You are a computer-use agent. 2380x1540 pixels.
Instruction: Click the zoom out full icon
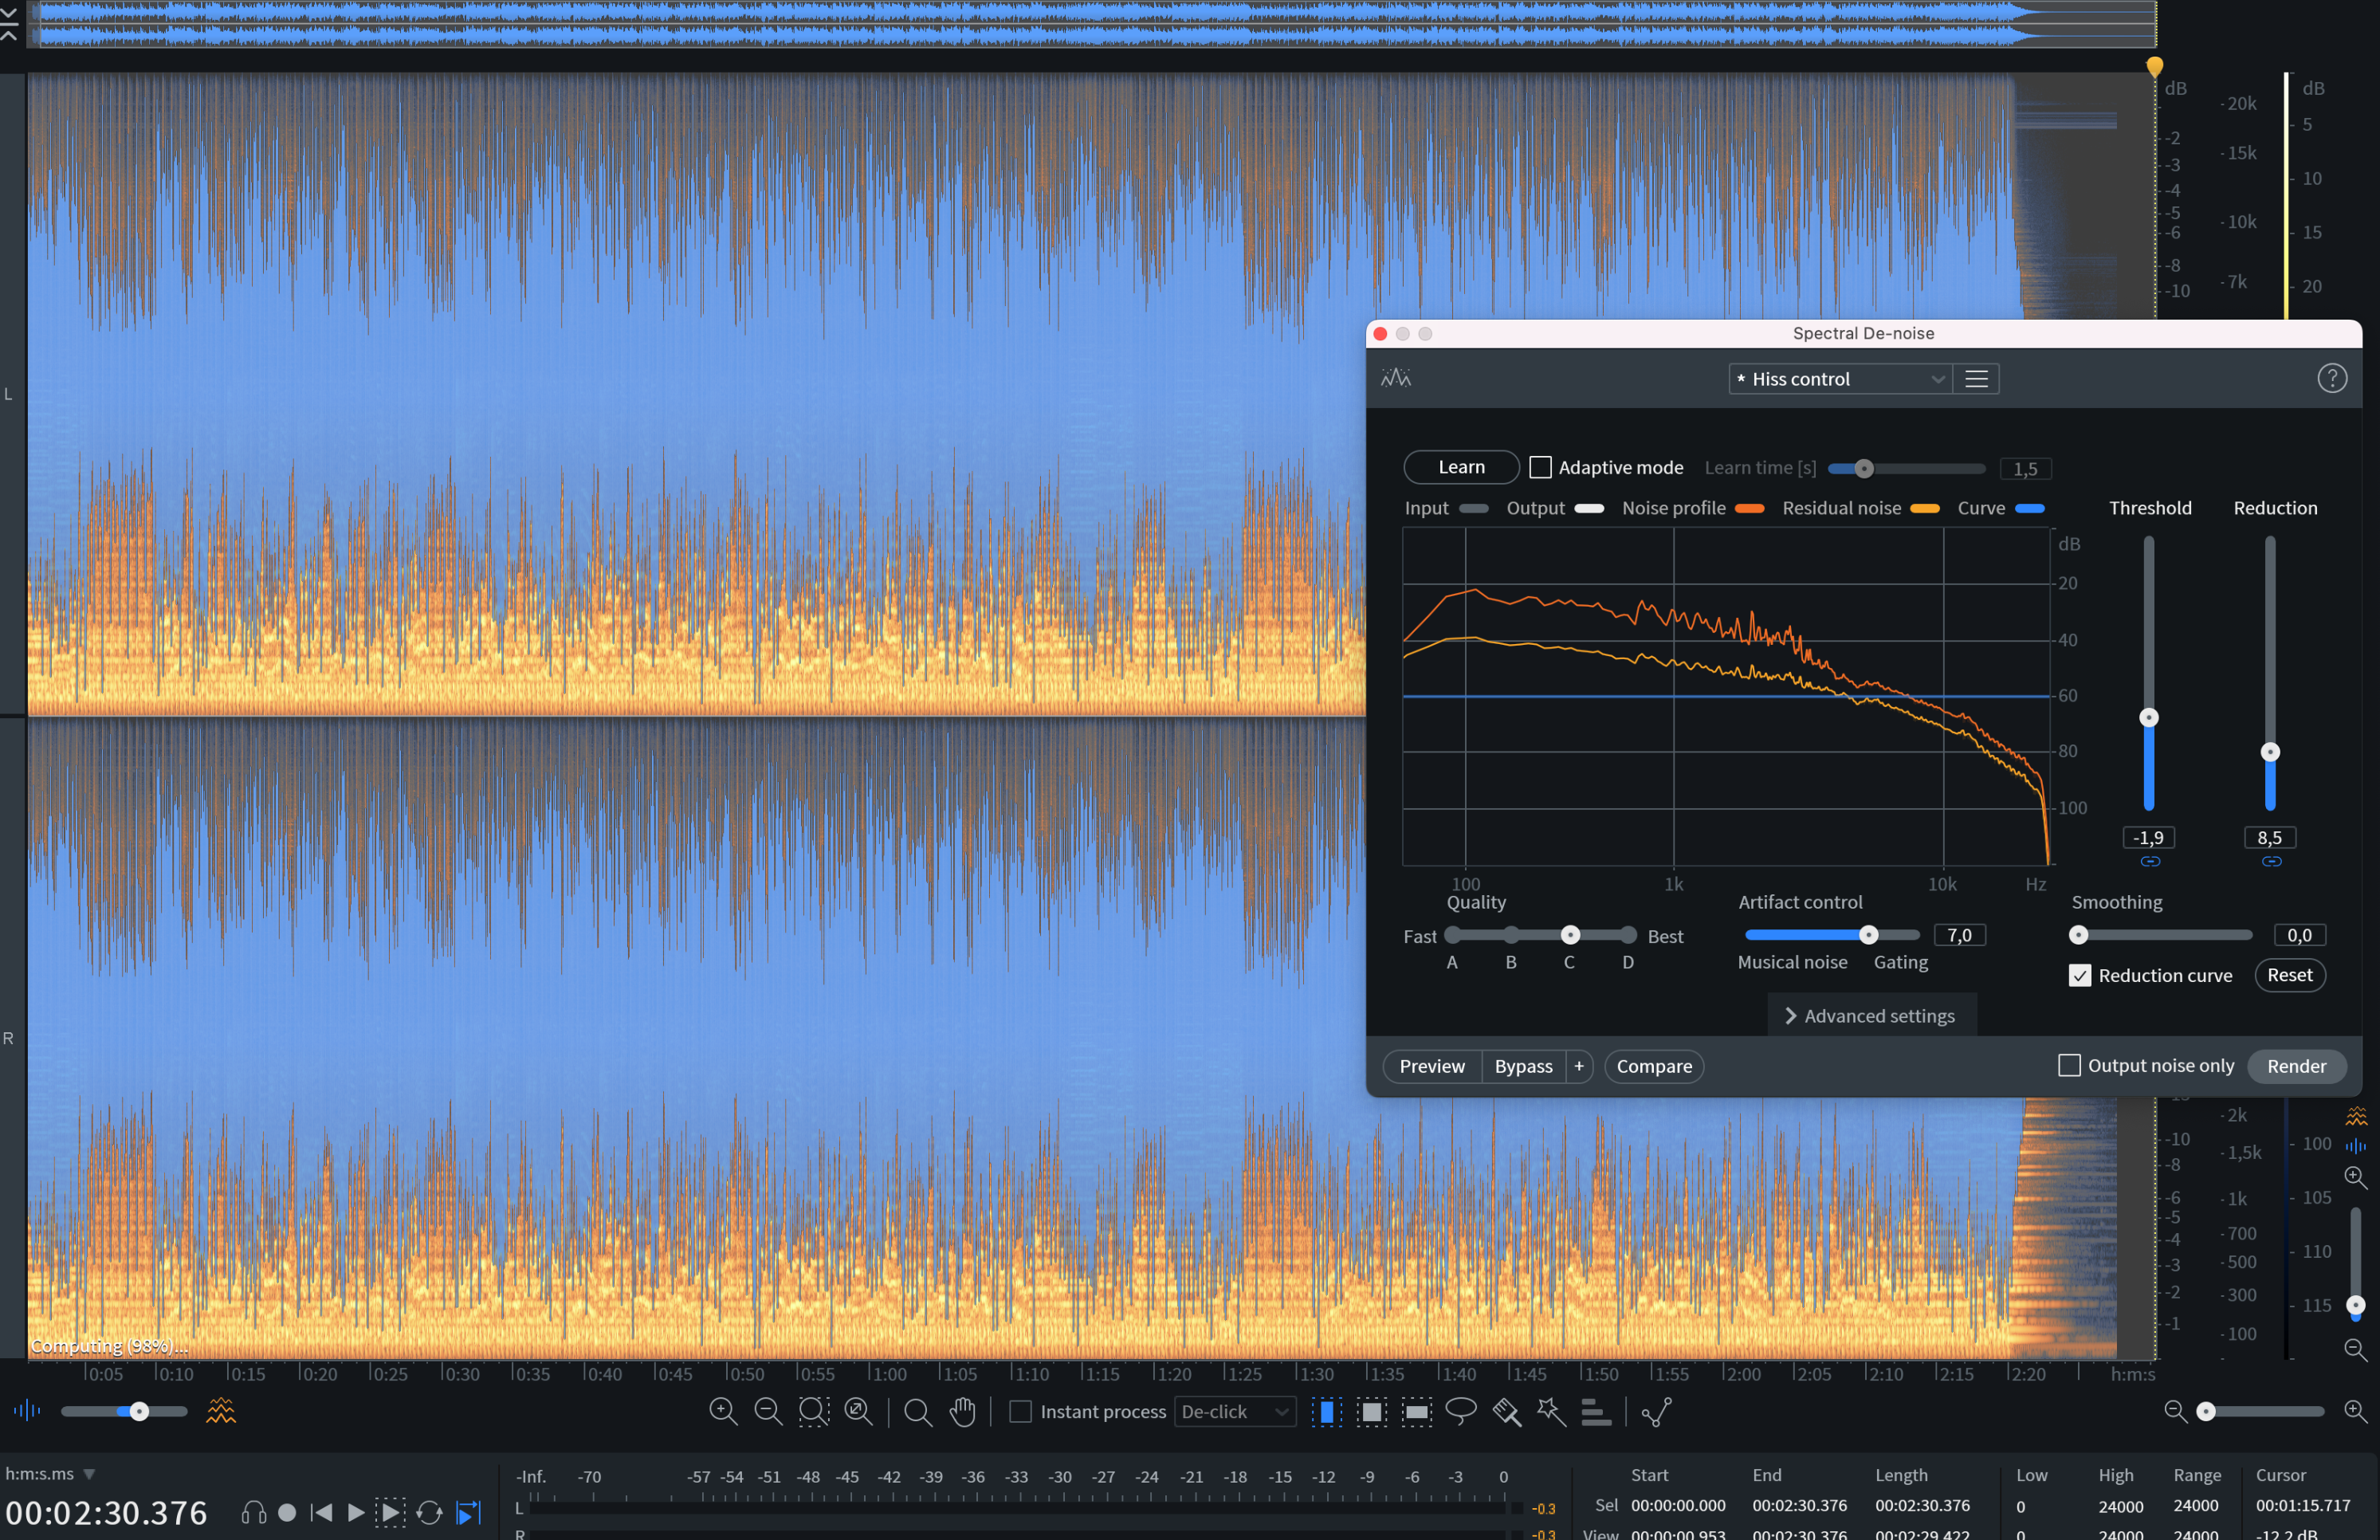pos(859,1411)
